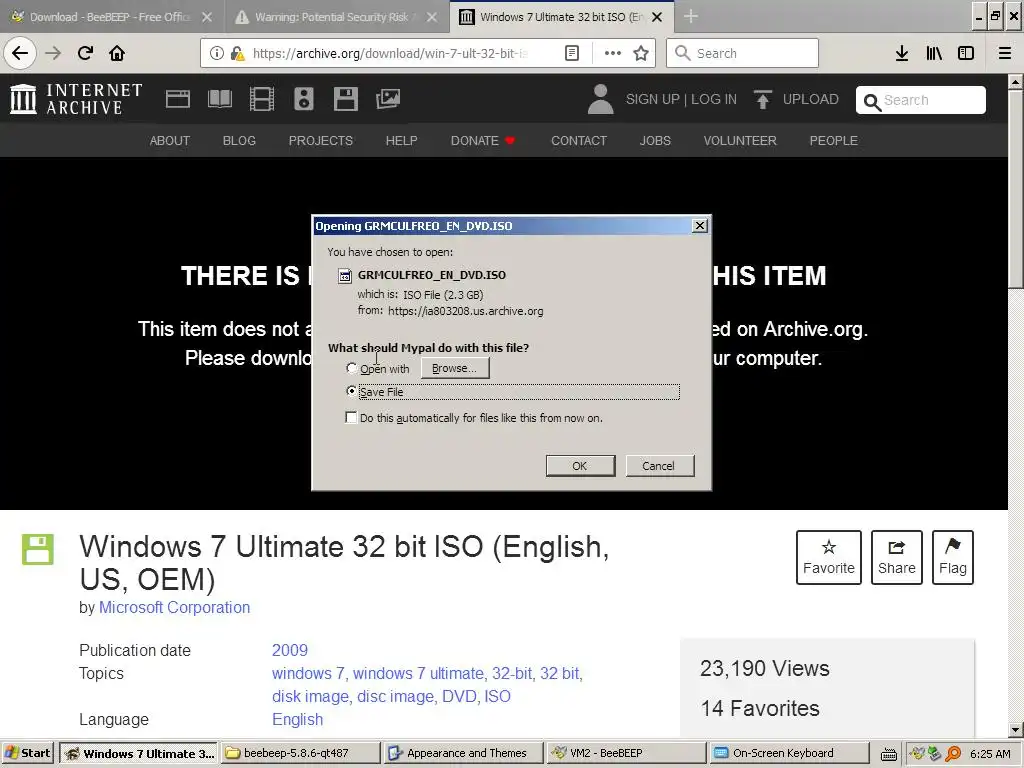
Task: Click the Share button
Action: point(897,557)
